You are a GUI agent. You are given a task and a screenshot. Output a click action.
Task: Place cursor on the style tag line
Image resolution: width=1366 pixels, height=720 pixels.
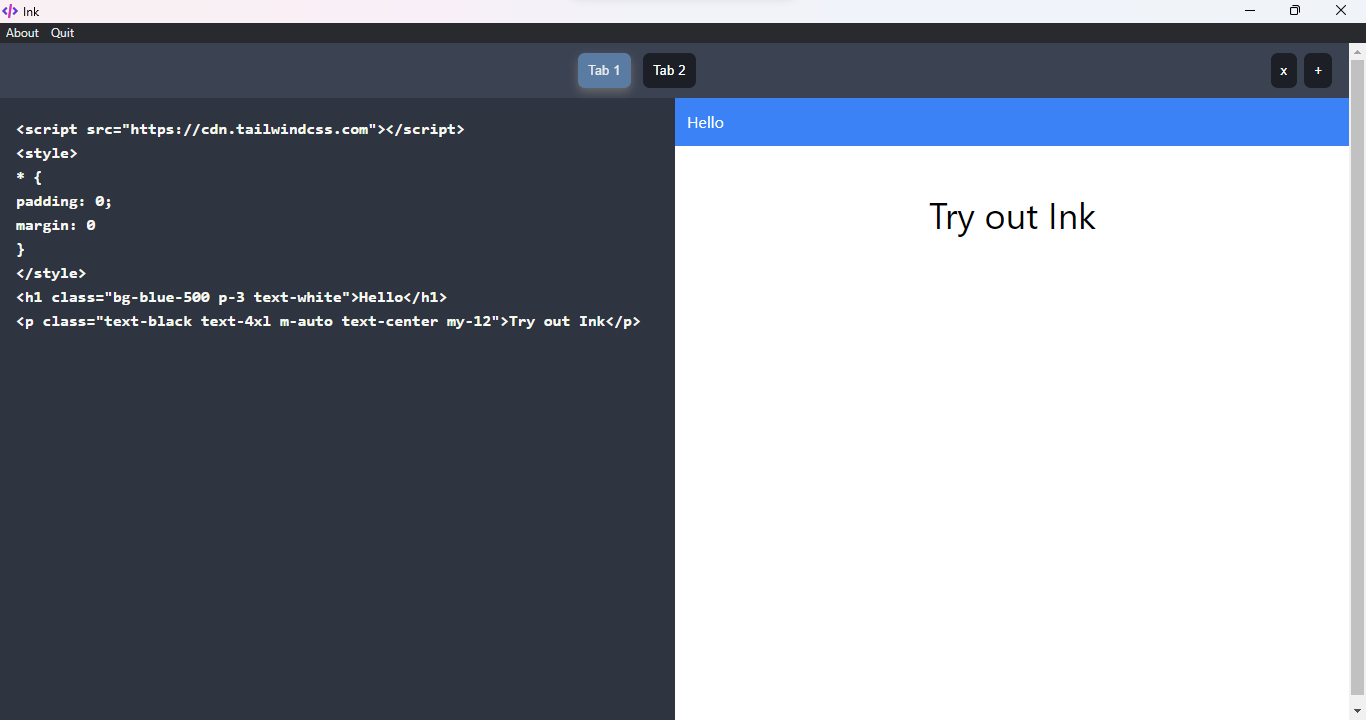coord(46,153)
